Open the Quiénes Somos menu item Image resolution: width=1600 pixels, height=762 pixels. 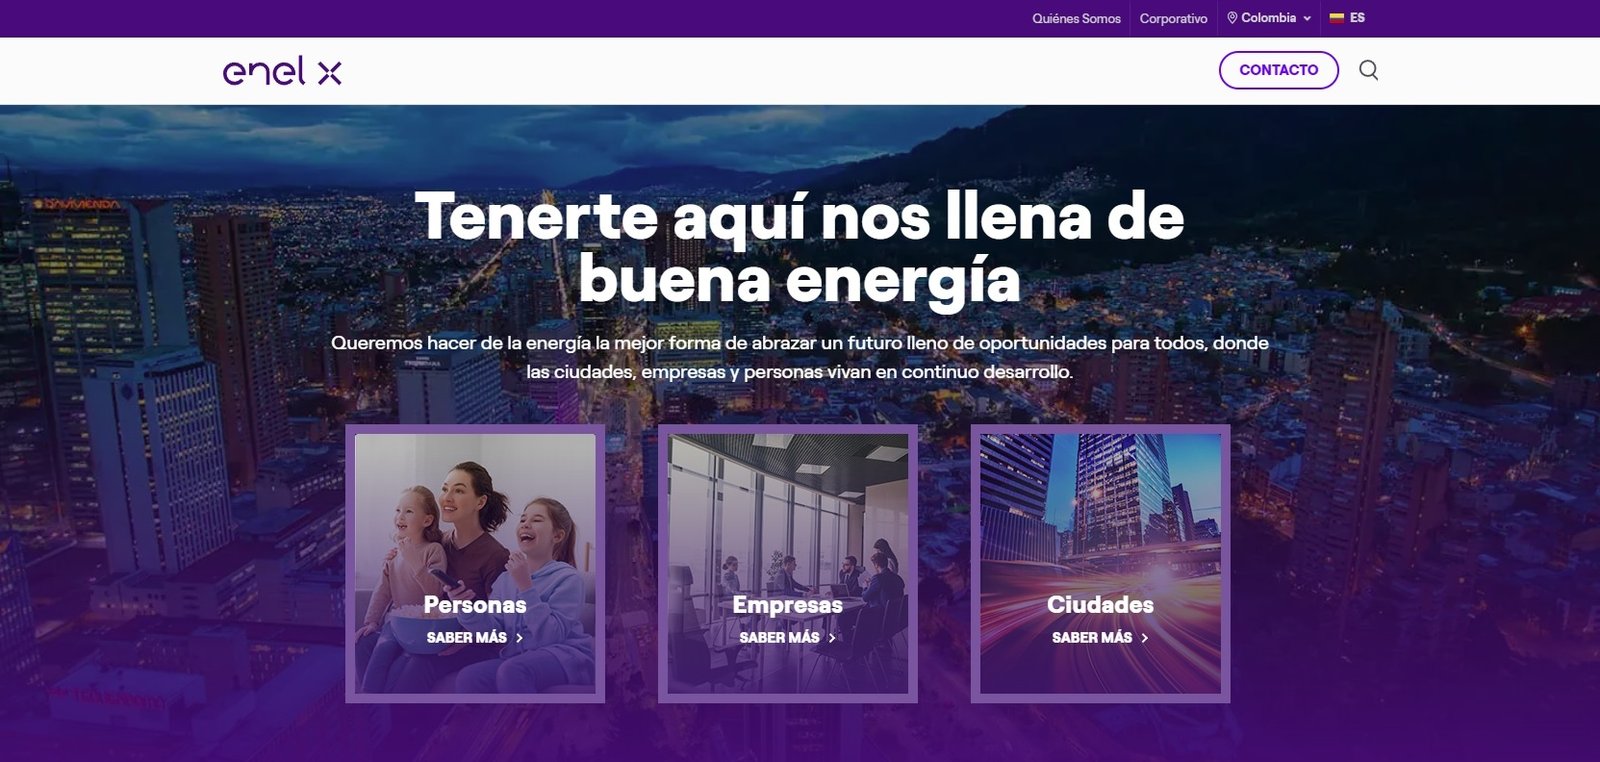click(x=1076, y=18)
